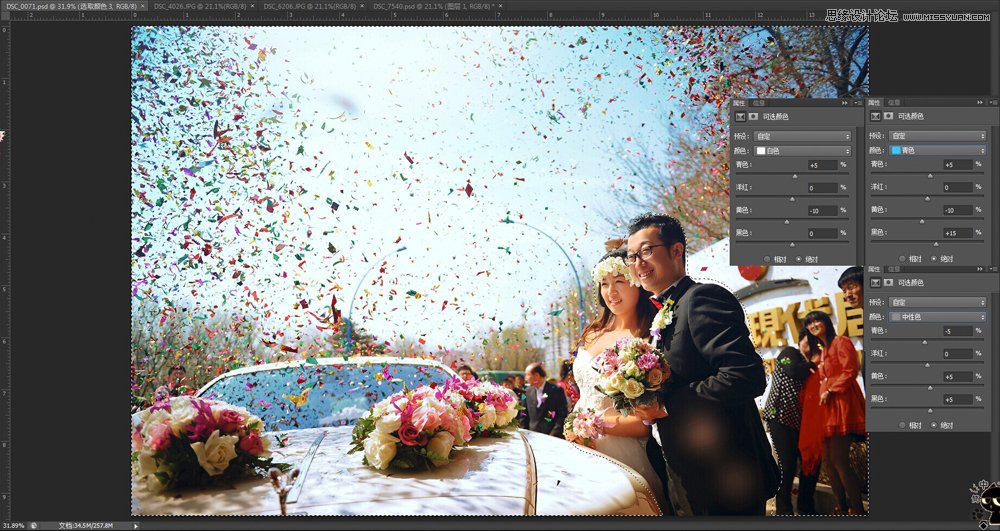
Task: Click the 青色 value field in the 白色 panel
Action: tap(822, 165)
